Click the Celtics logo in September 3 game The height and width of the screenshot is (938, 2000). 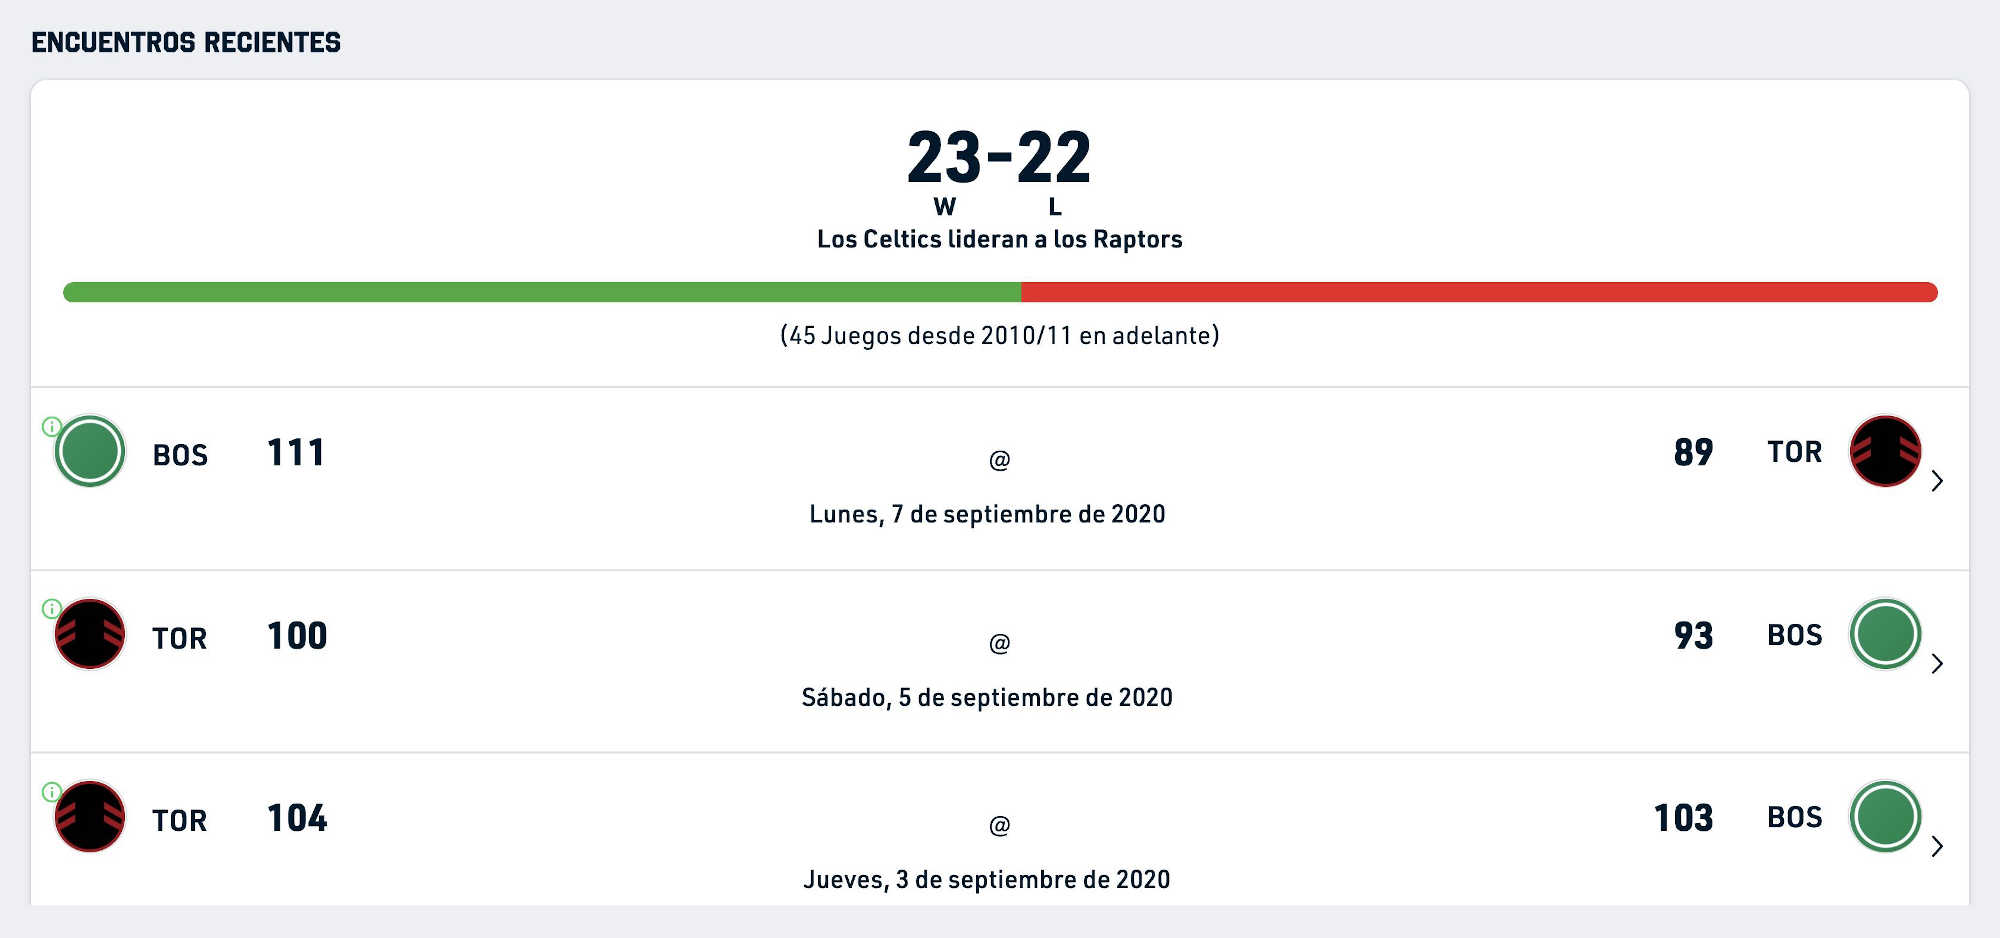tap(1885, 816)
